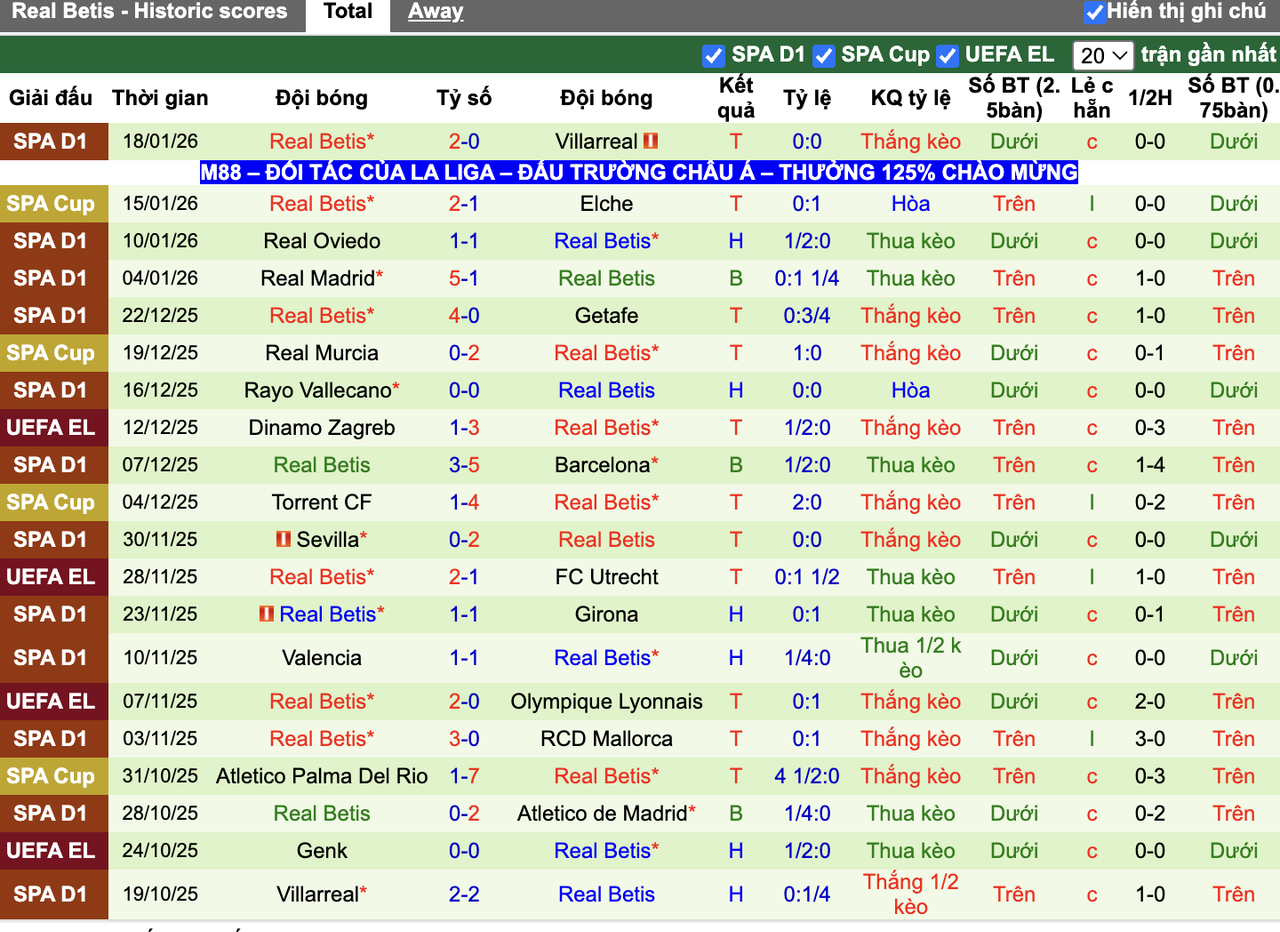
Task: Click the UEFA EL badge on the FC Utrecht row
Action: 54,576
